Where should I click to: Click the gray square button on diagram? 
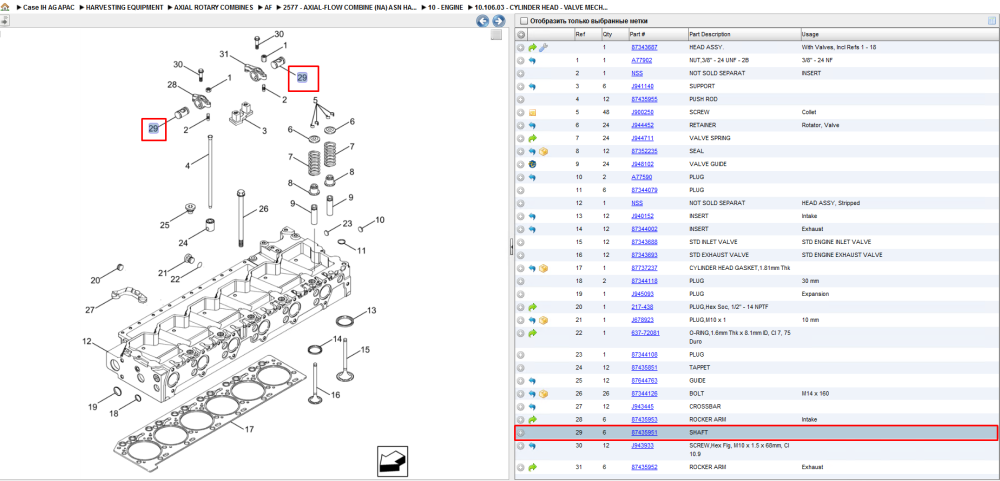coord(496,36)
